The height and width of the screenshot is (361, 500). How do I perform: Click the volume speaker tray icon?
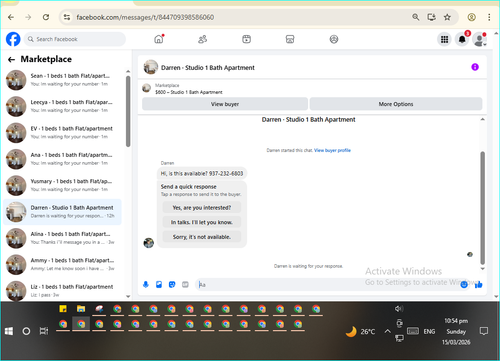(399, 309)
